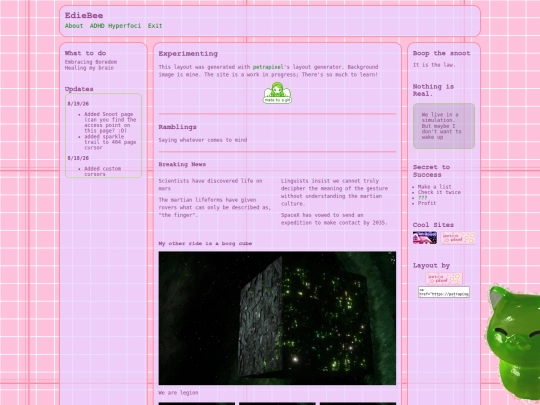Click the 'Scientists have discovered life on mars' paragraph
The width and height of the screenshot is (540, 405).
[x=210, y=185]
